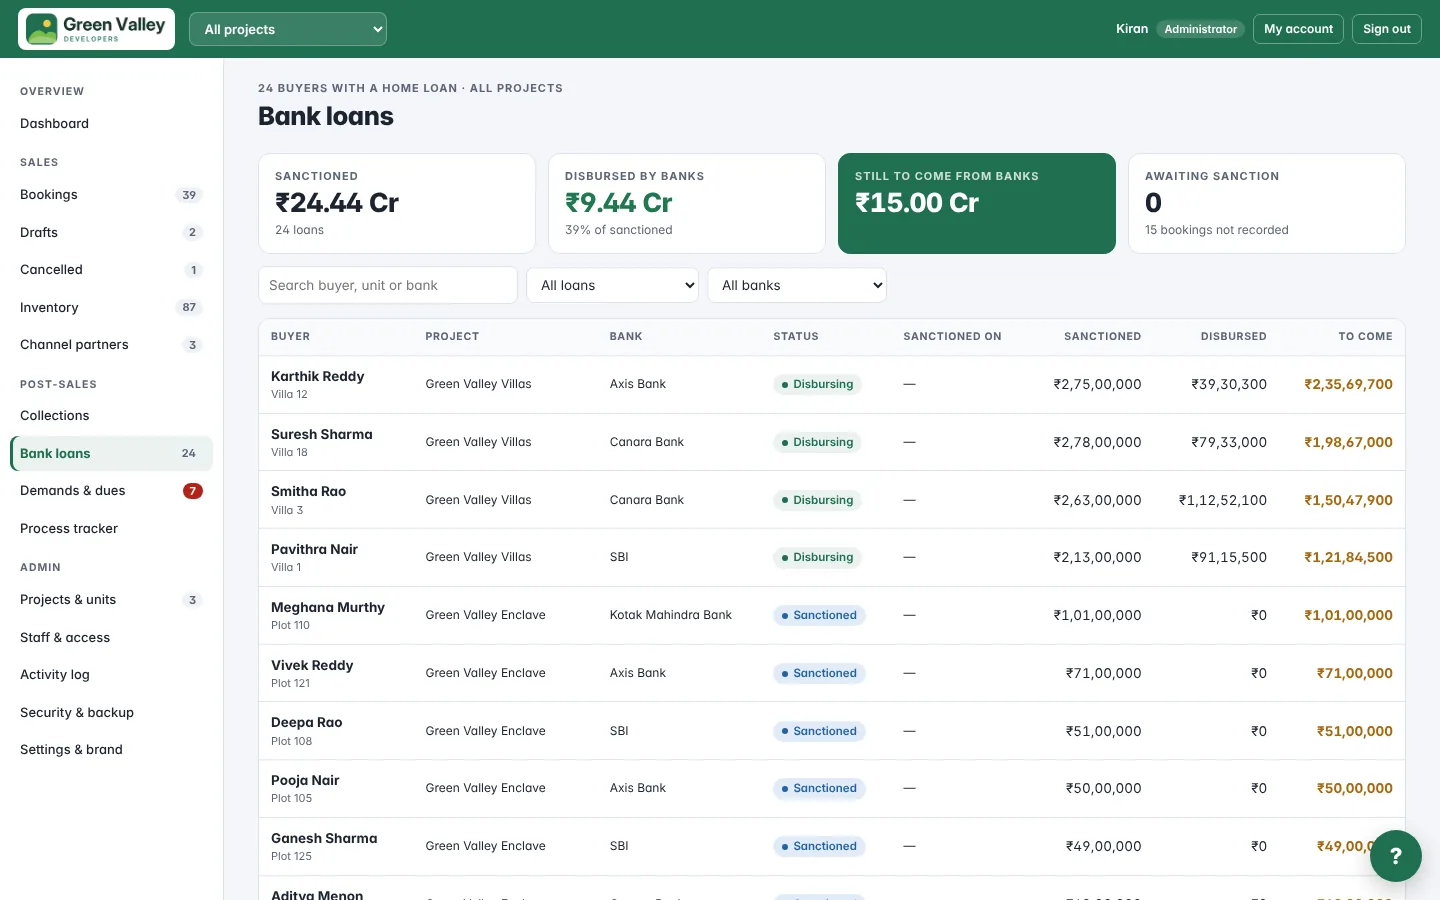
Task: Click the Disbursed column header
Action: click(1233, 337)
